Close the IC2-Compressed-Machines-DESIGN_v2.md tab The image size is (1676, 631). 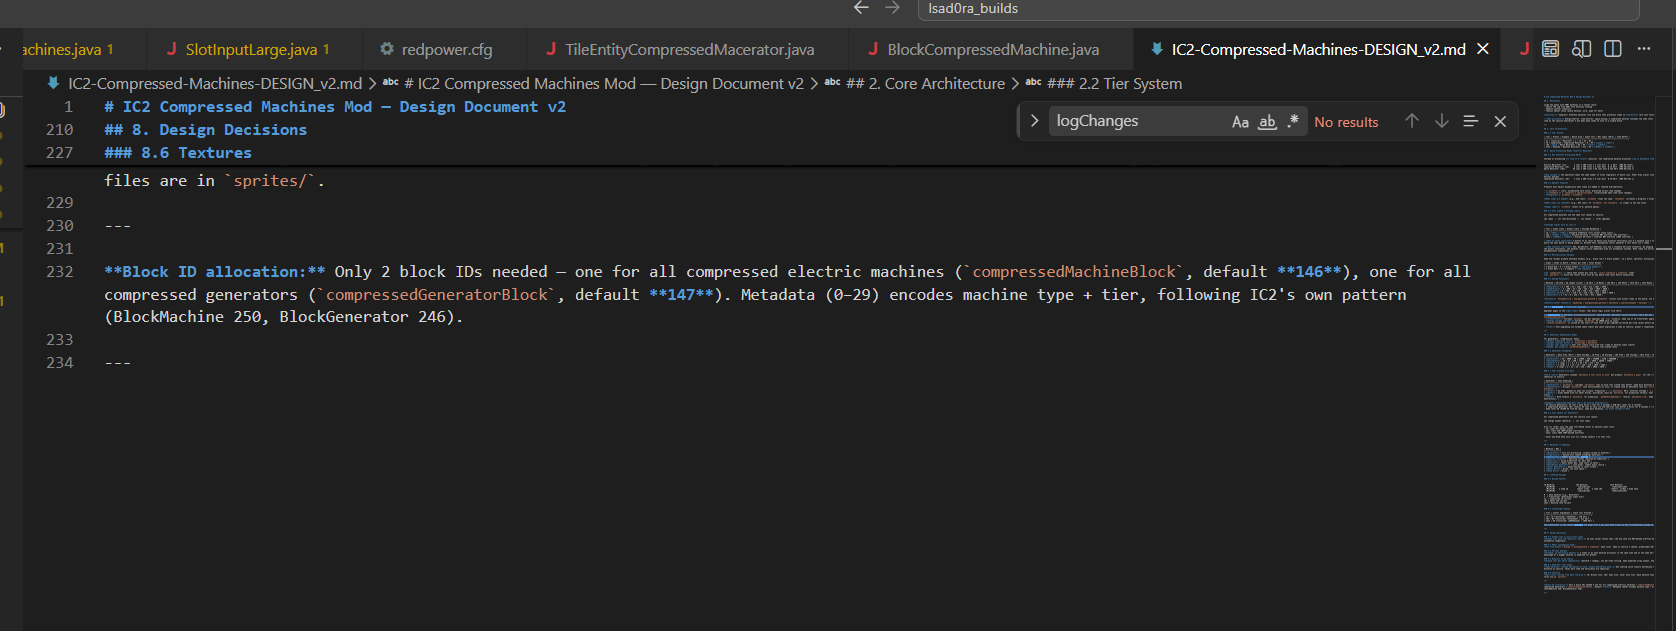tap(1483, 49)
